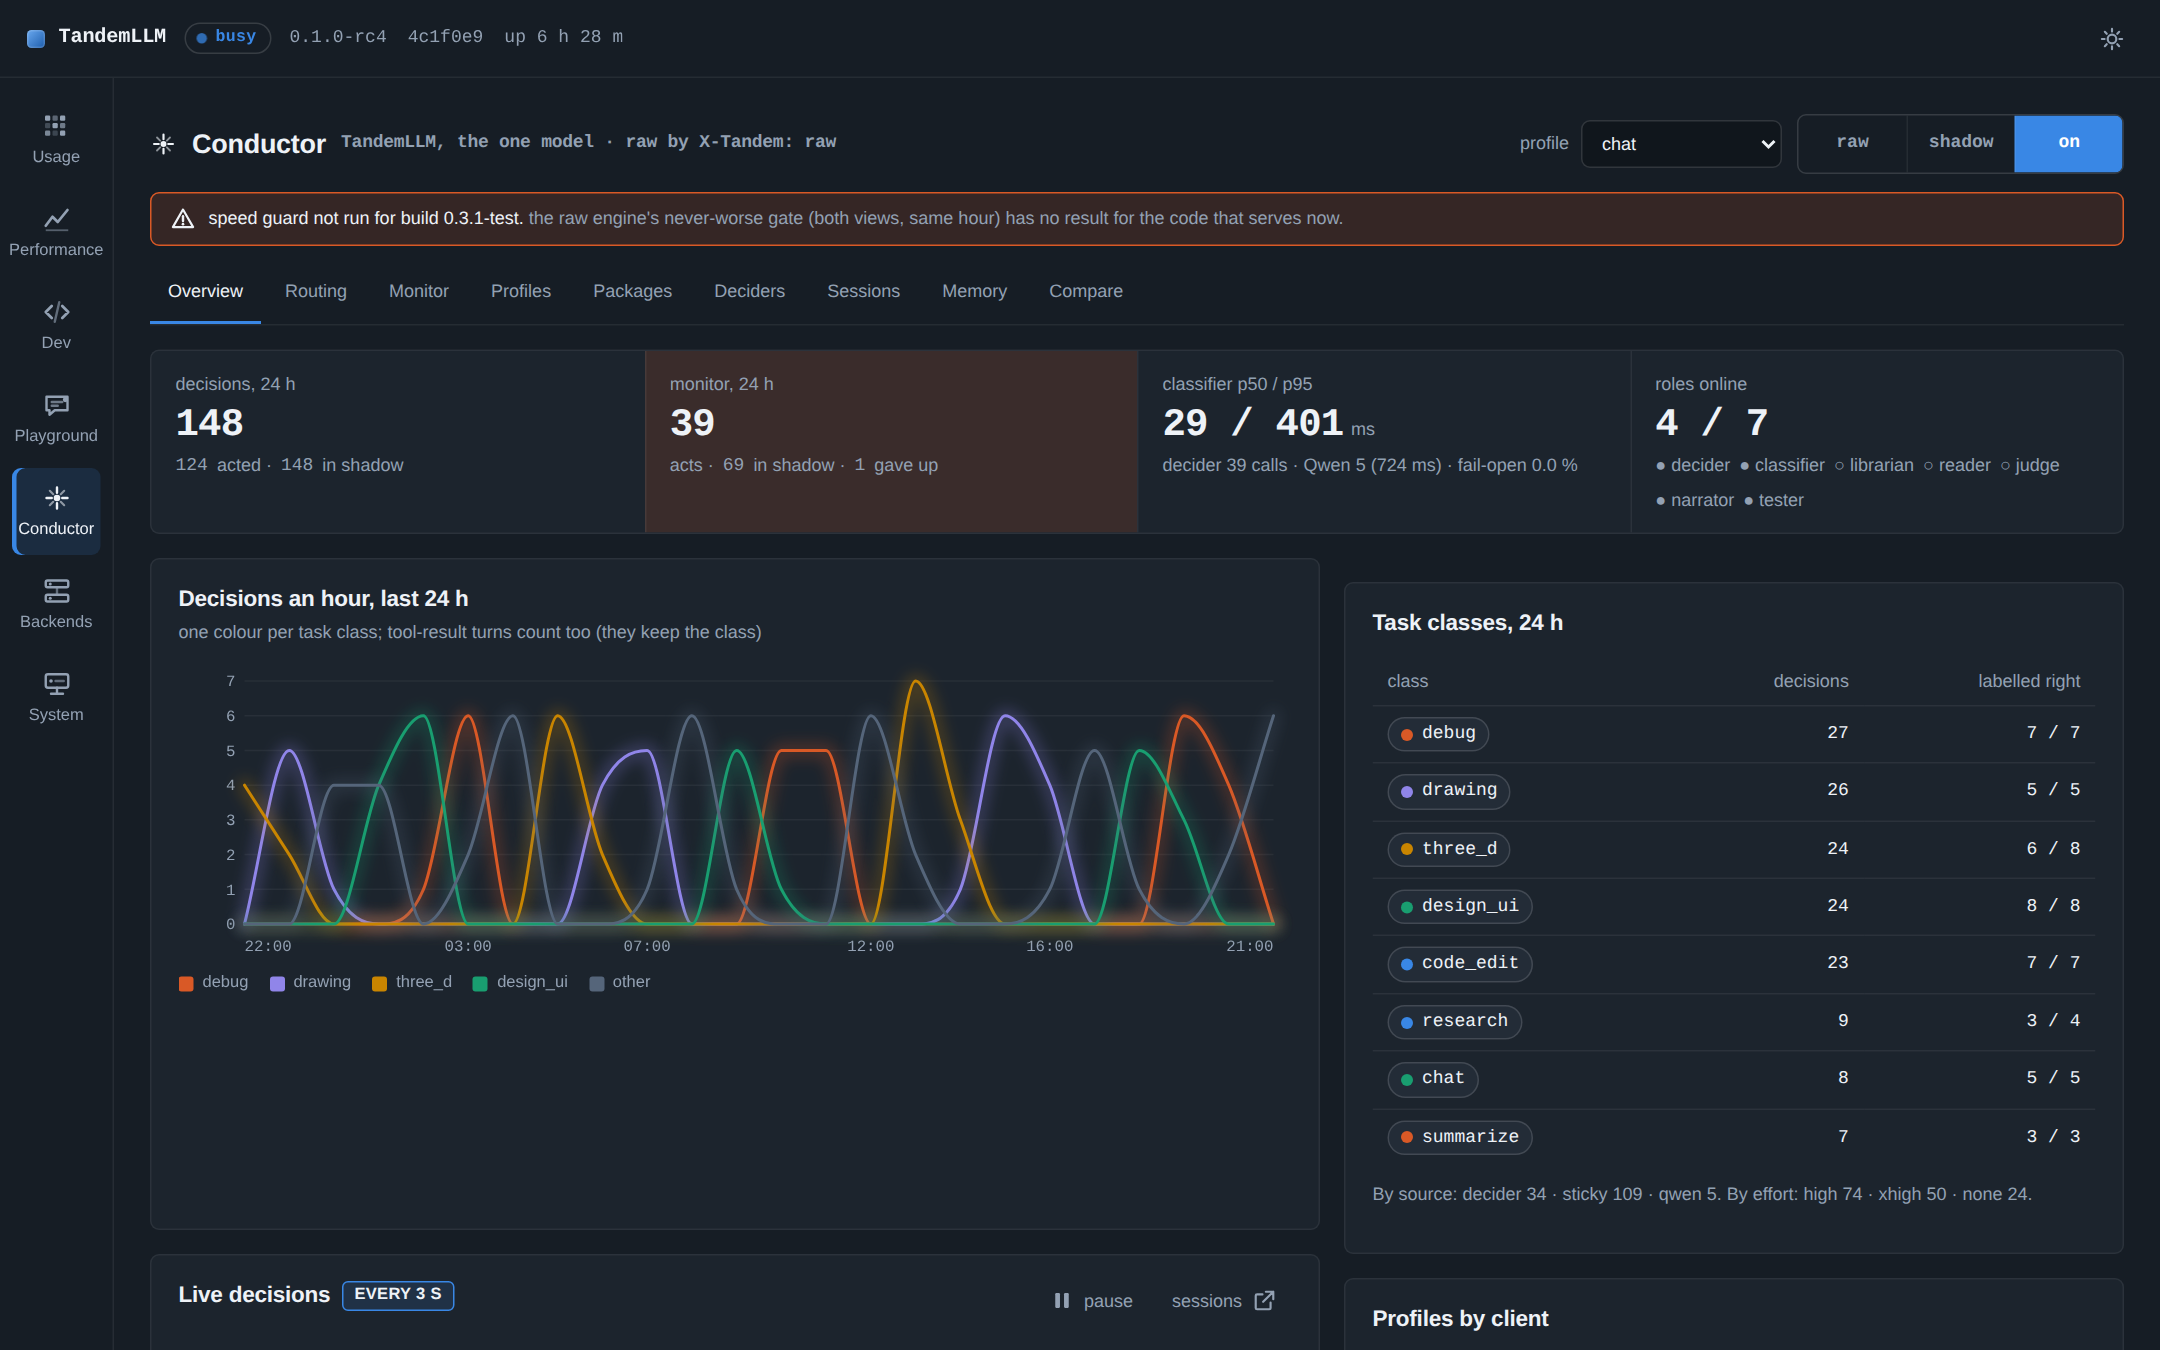Screen dimensions: 2160x1350
Task: Open the Backends sidebar section
Action: [56, 605]
